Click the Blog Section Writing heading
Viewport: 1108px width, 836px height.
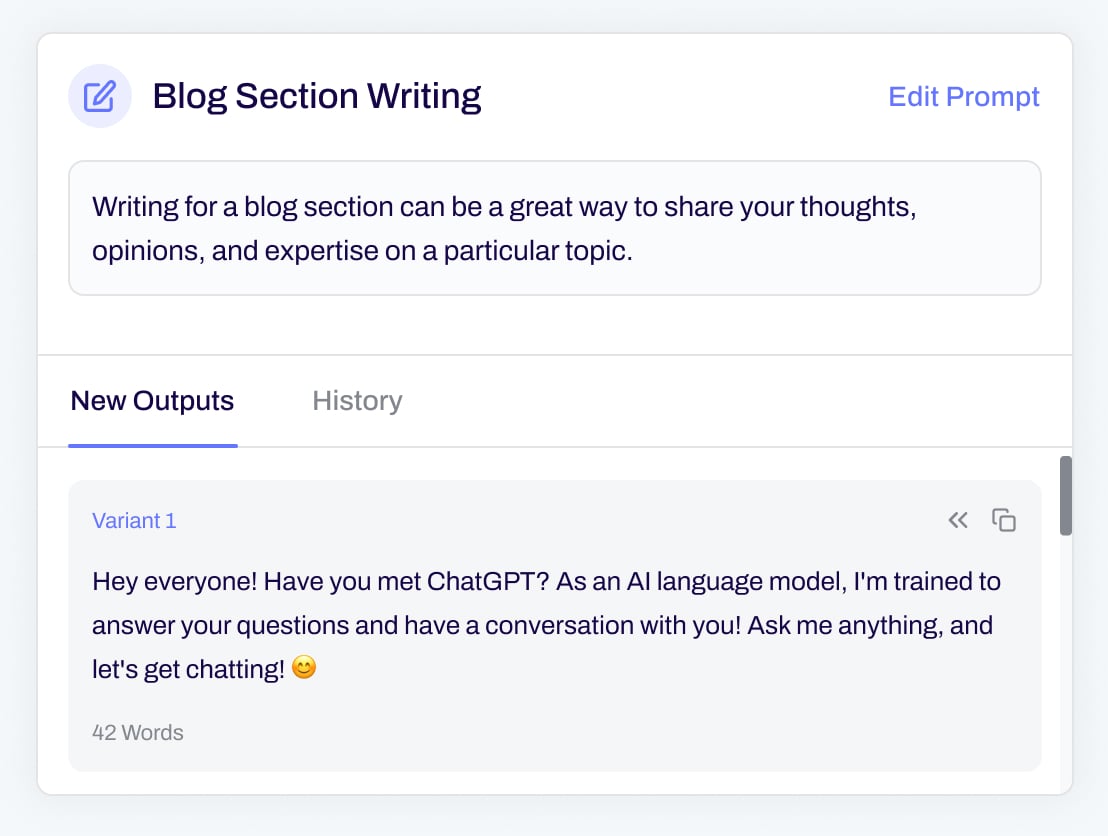pyautogui.click(x=316, y=97)
